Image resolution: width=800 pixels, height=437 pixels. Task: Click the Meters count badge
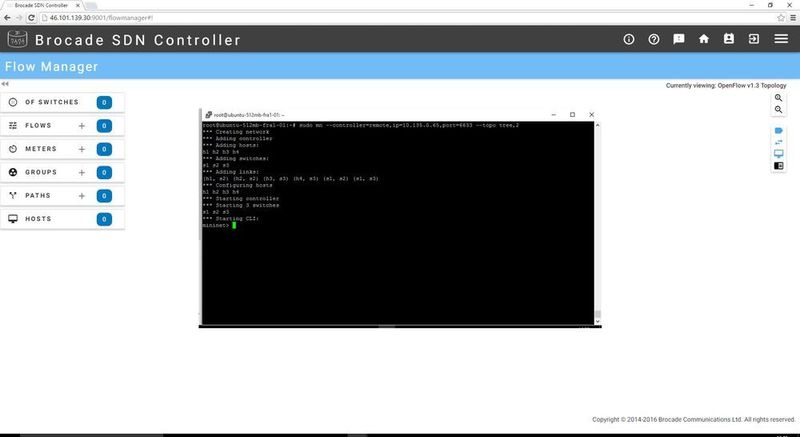104,149
